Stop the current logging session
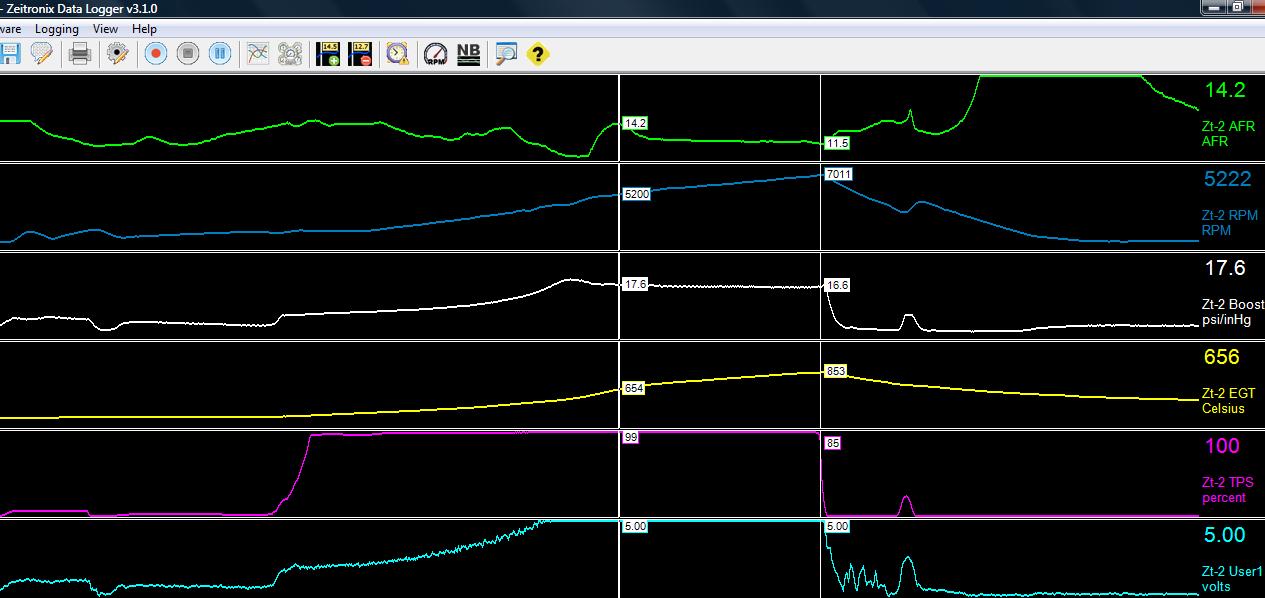Image resolution: width=1265 pixels, height=598 pixels. [187, 54]
